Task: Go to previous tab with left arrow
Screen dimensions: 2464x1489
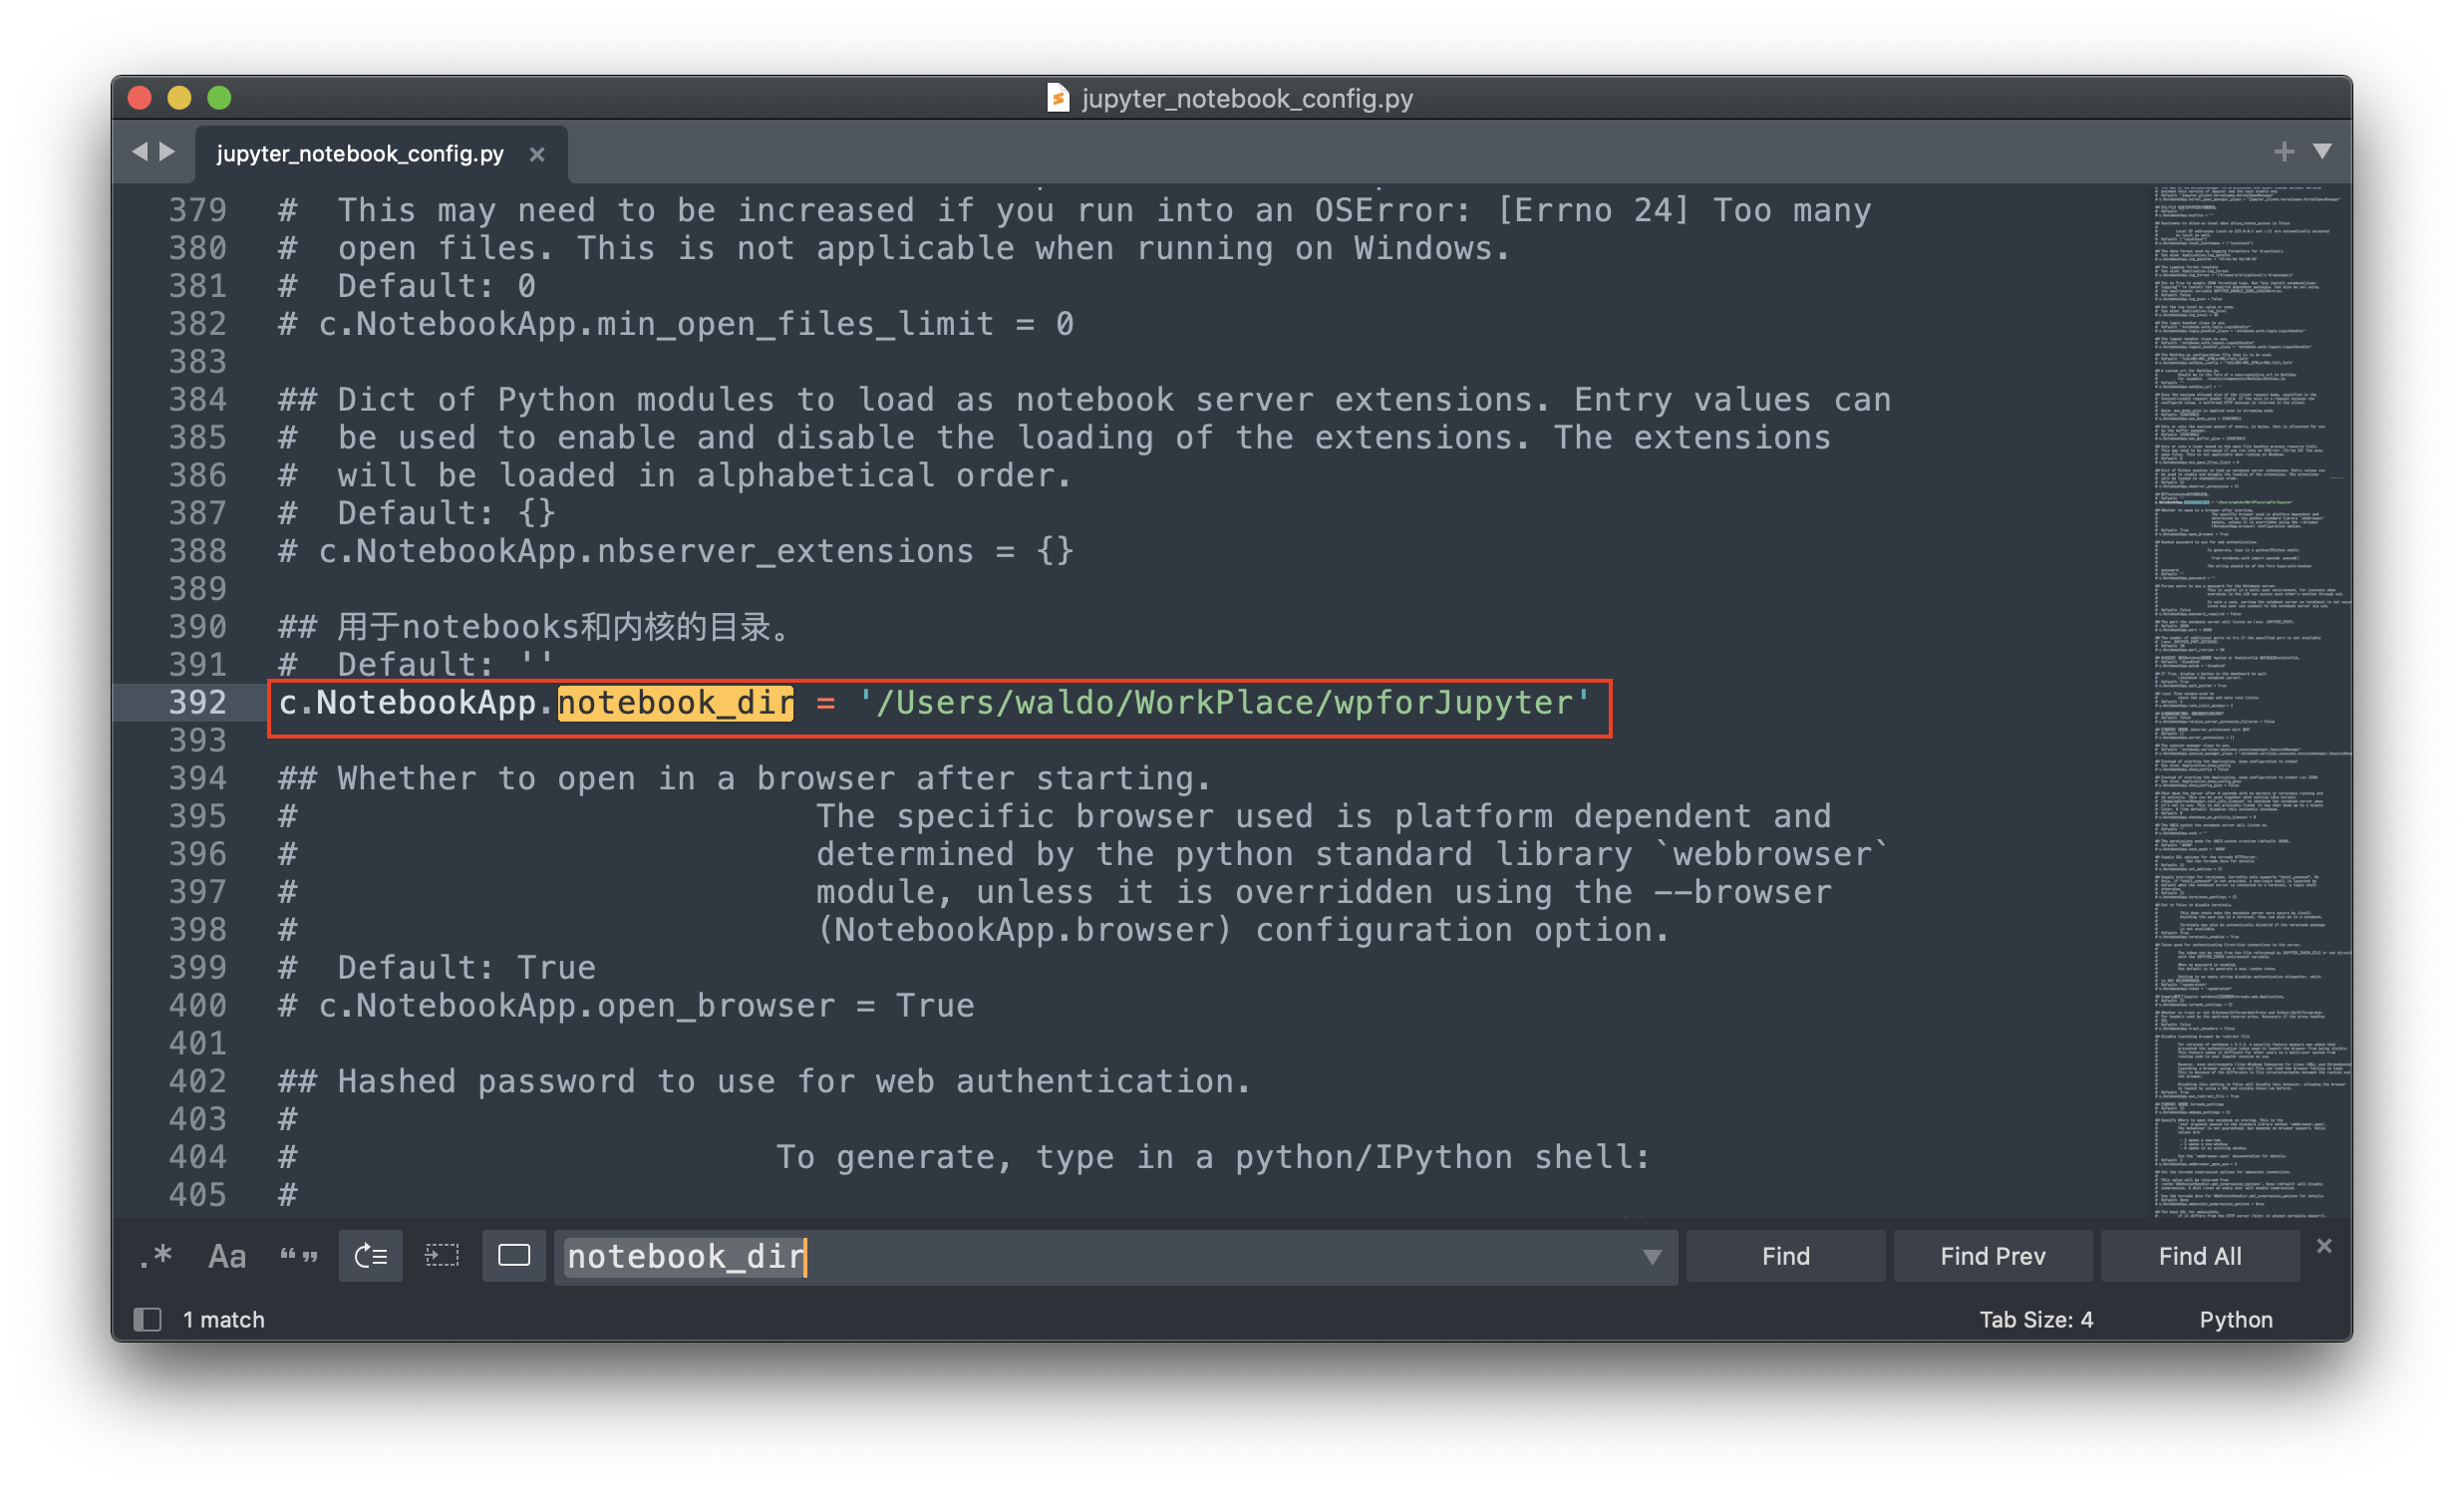Action: click(x=140, y=152)
